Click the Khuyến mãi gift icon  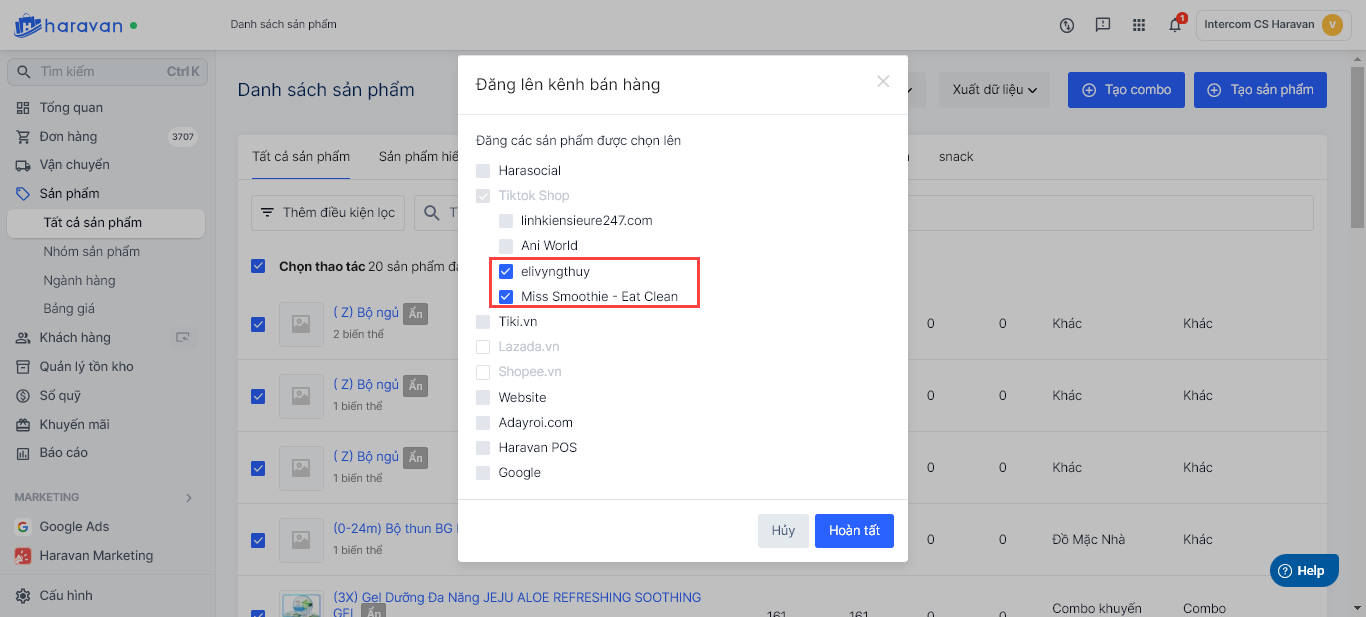(22, 425)
